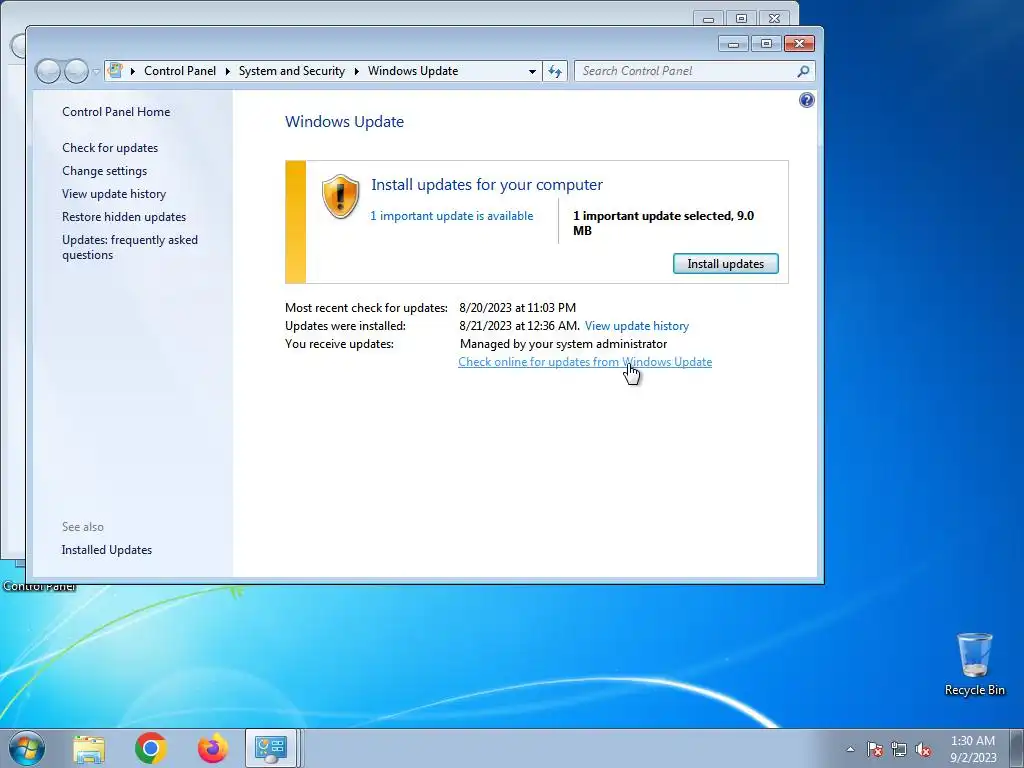Expand the arrow before Control Panel breadcrumb
This screenshot has width=1024, height=768.
coord(133,71)
